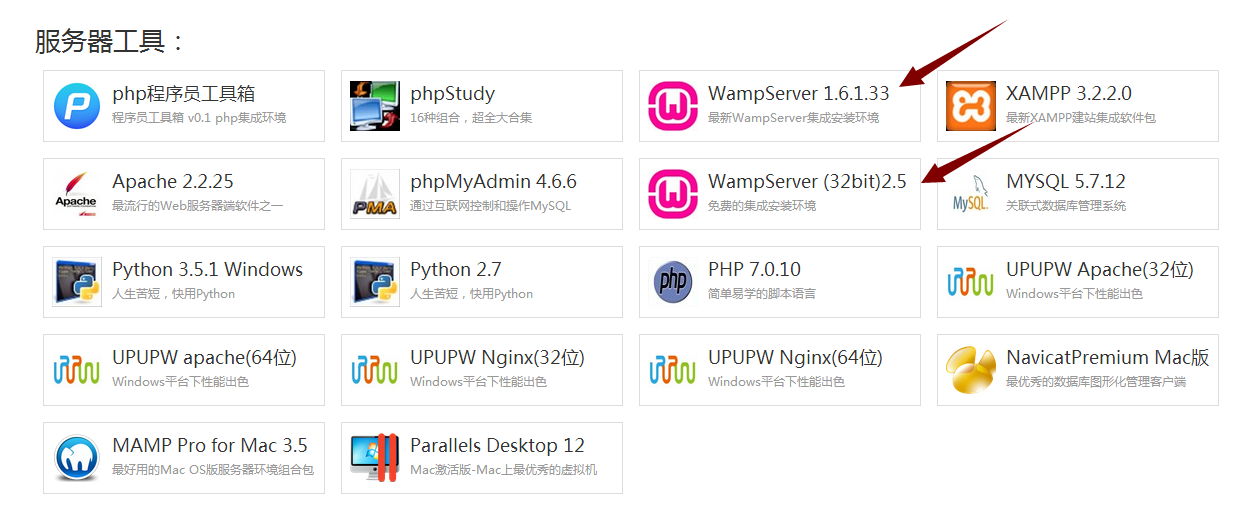Click the pink WampServer 1.6.1.33 icon
Viewport: 1249px width, 514px height.
point(673,105)
